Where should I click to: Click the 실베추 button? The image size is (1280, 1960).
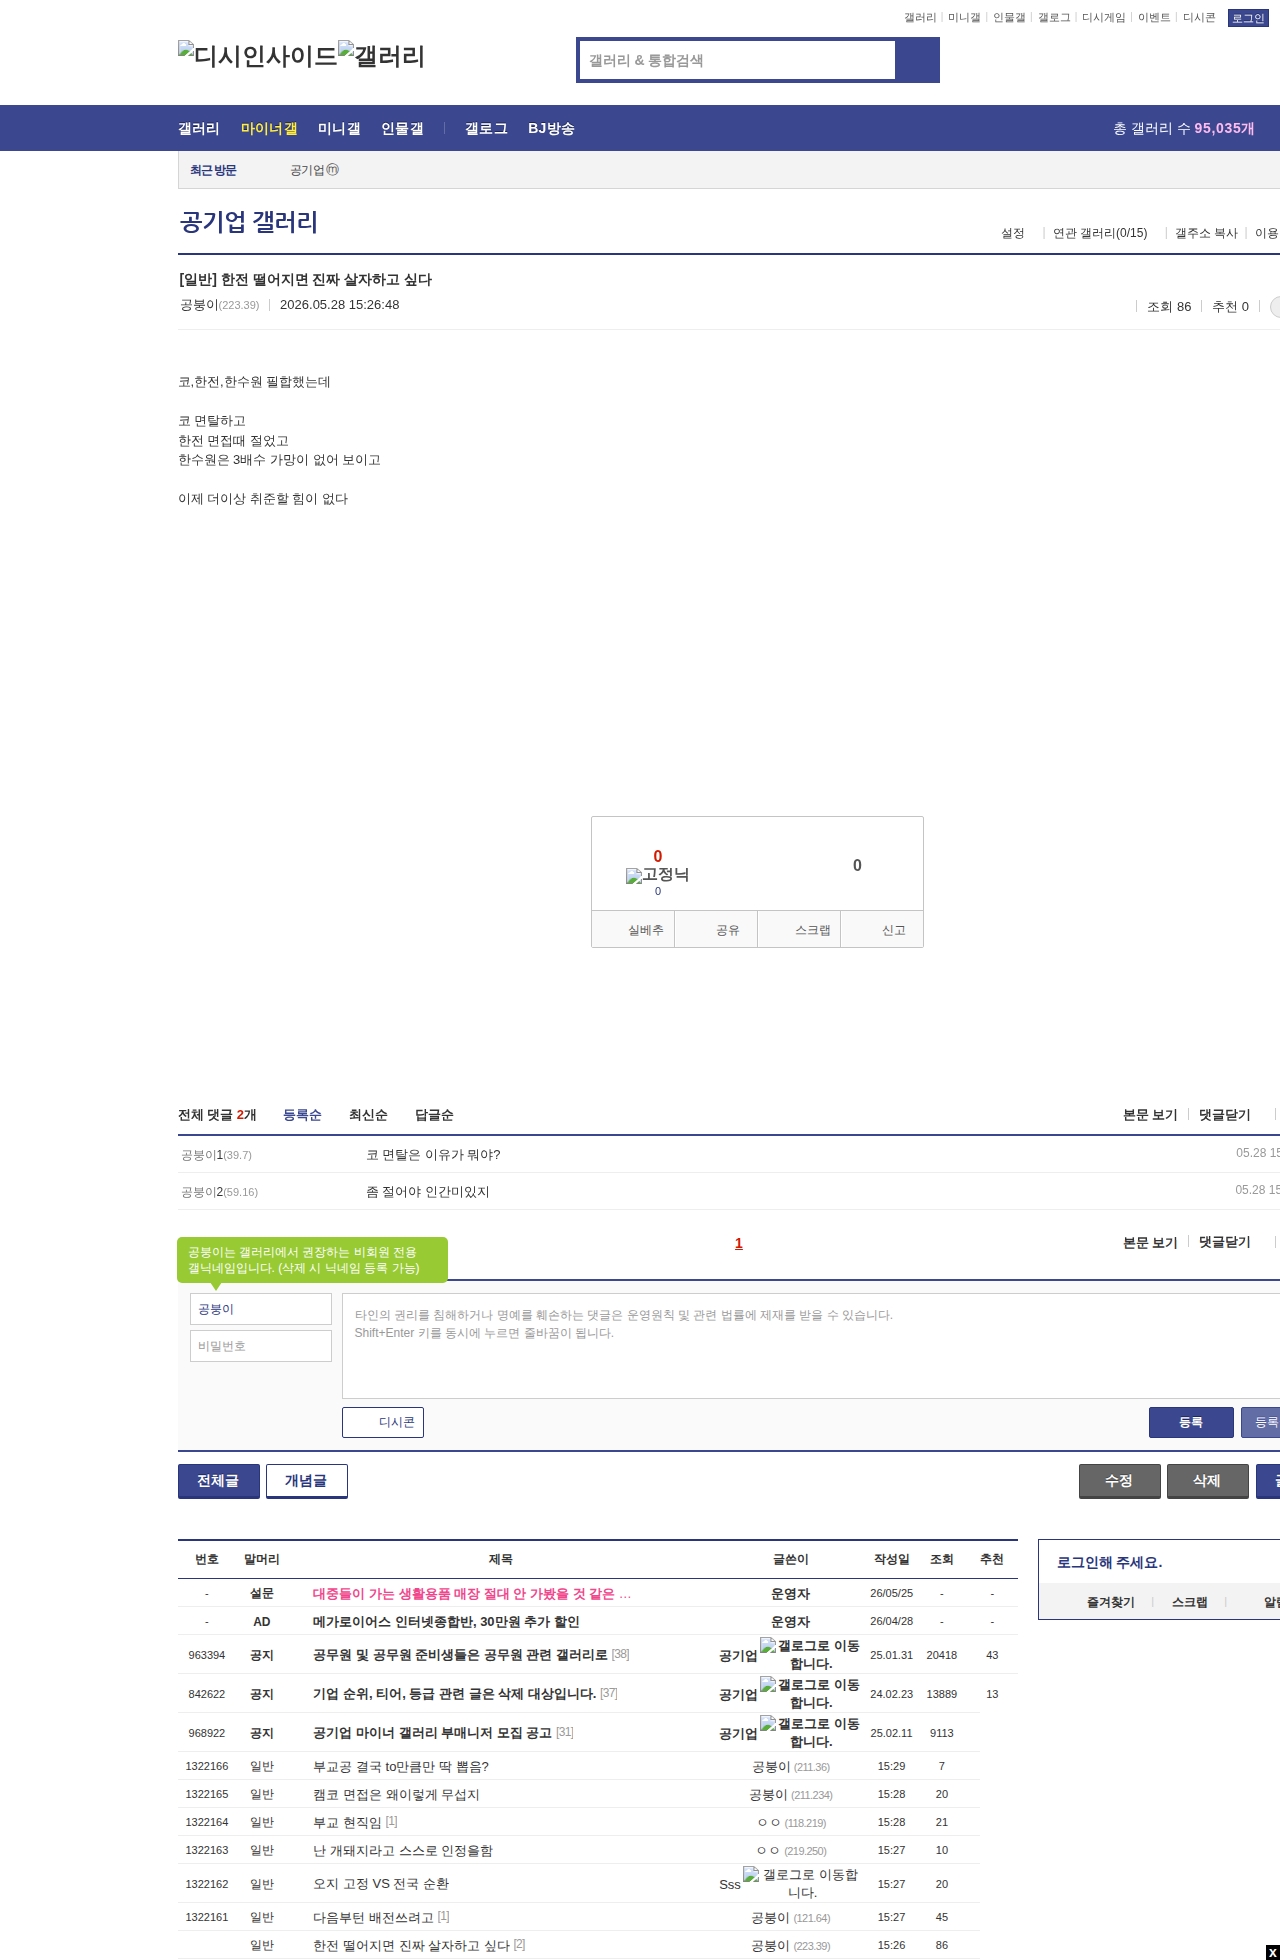[633, 929]
